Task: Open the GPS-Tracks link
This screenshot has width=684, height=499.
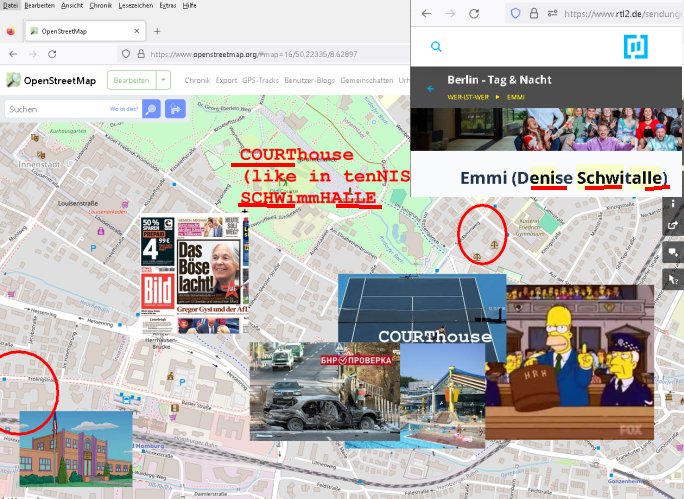Action: click(x=260, y=80)
